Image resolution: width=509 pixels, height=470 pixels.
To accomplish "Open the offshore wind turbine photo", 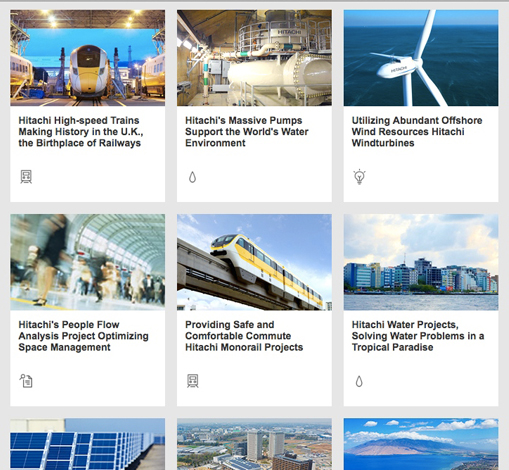I will [421, 58].
